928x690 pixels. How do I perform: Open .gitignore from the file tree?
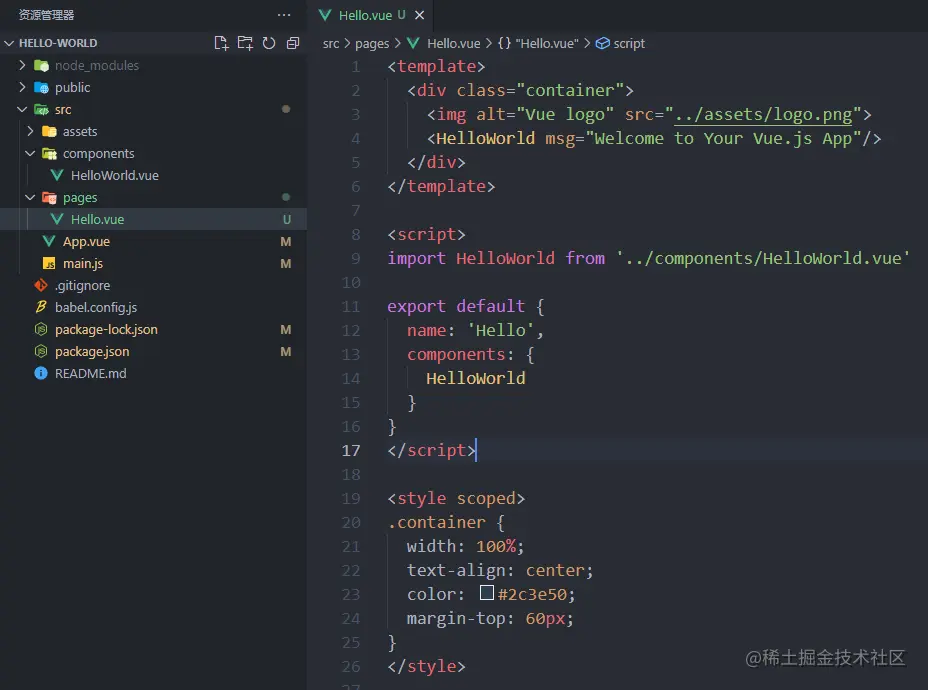click(x=82, y=285)
